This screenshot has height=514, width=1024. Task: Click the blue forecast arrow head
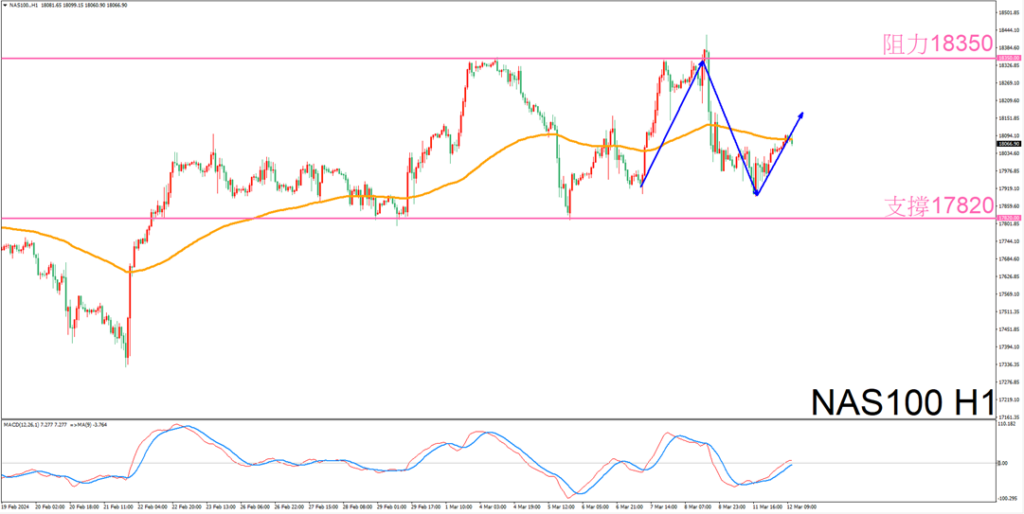coord(799,114)
